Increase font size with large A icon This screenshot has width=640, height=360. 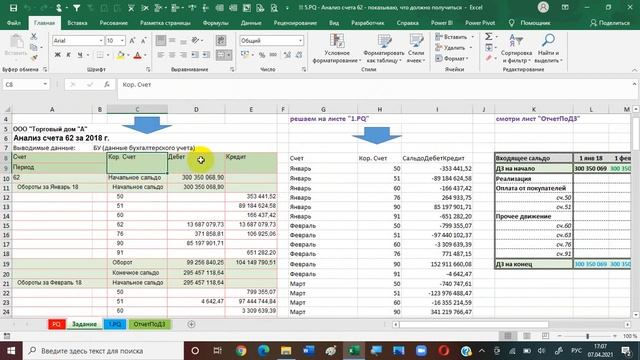[x=132, y=40]
